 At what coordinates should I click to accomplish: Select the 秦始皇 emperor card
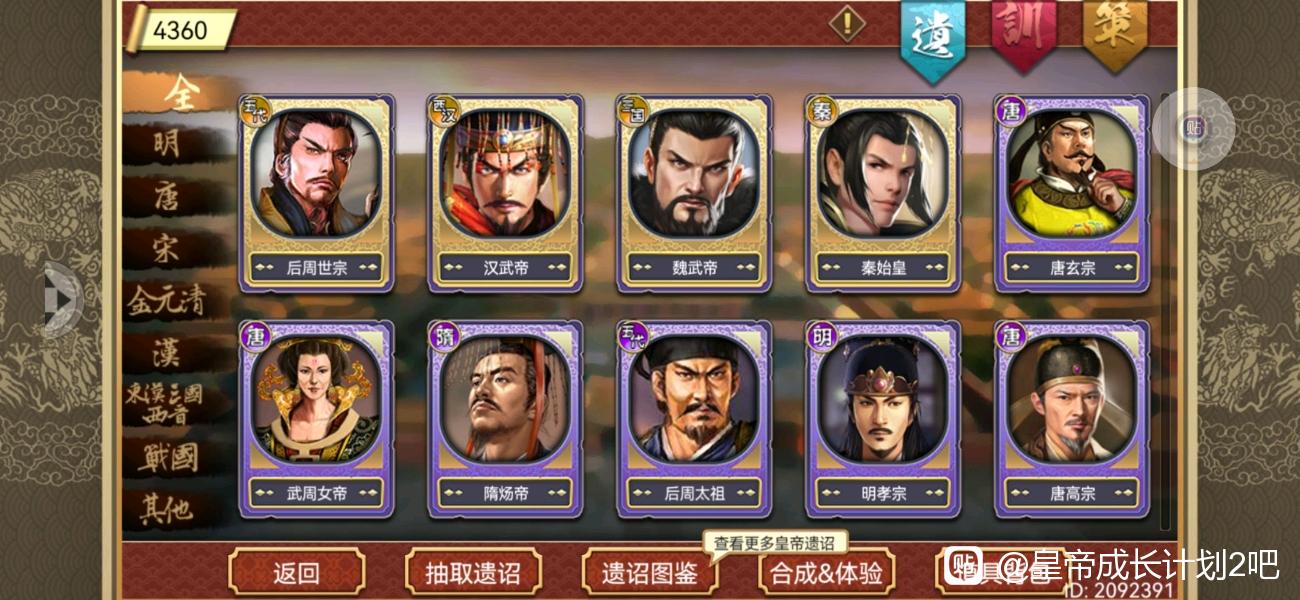click(882, 193)
